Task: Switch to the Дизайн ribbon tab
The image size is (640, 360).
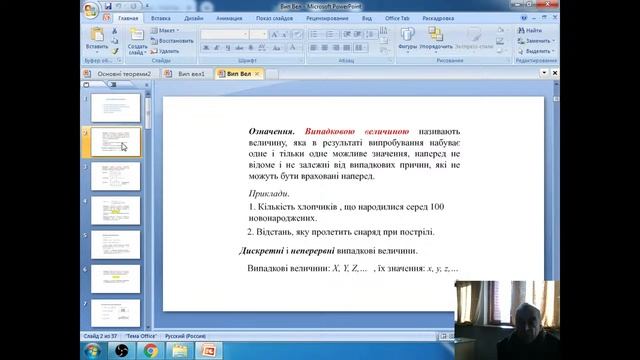Action: click(193, 18)
